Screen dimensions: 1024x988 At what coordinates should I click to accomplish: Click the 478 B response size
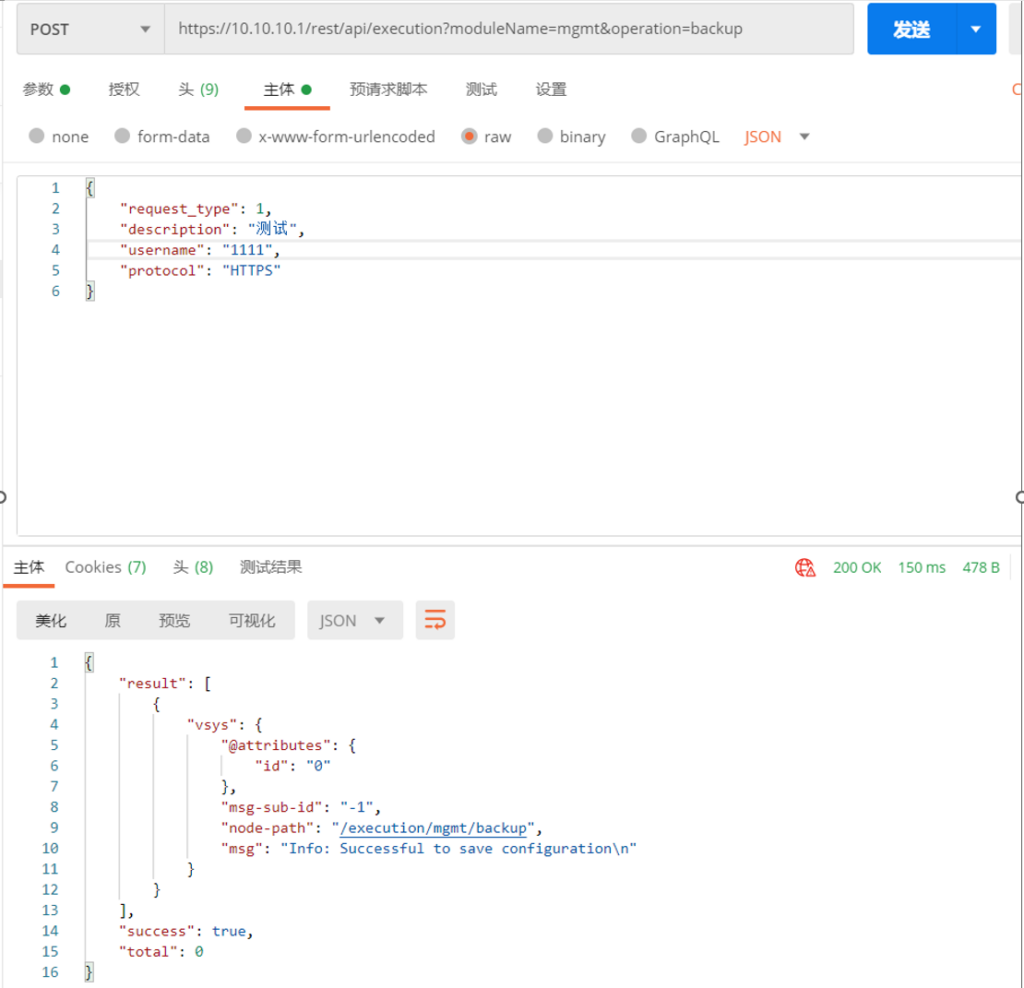coord(981,567)
